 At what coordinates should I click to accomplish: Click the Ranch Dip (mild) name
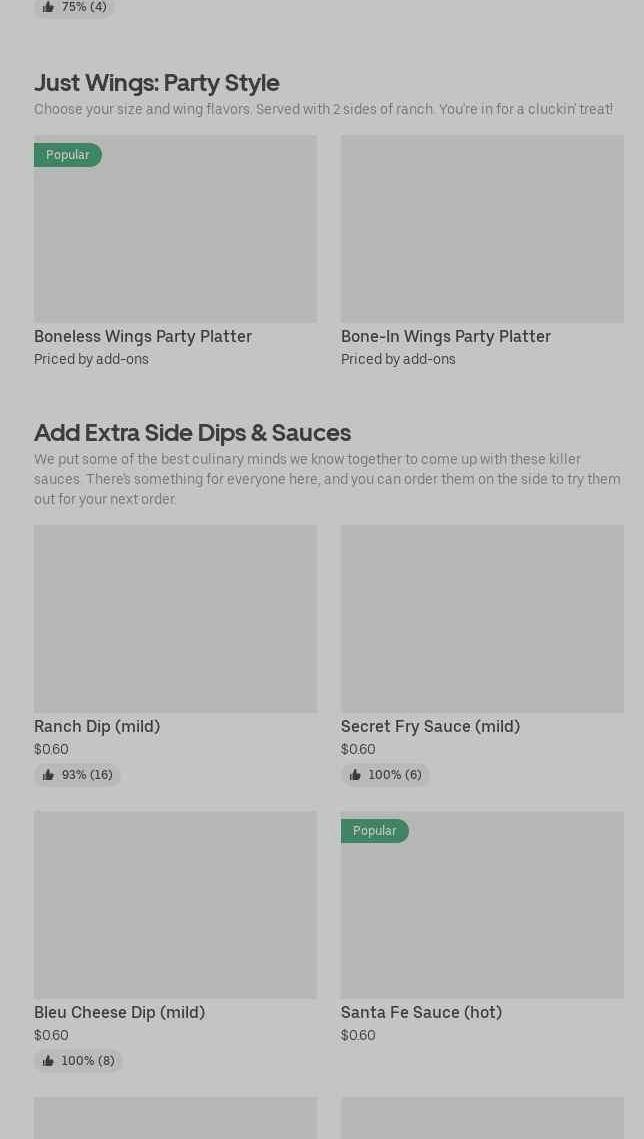(x=97, y=727)
